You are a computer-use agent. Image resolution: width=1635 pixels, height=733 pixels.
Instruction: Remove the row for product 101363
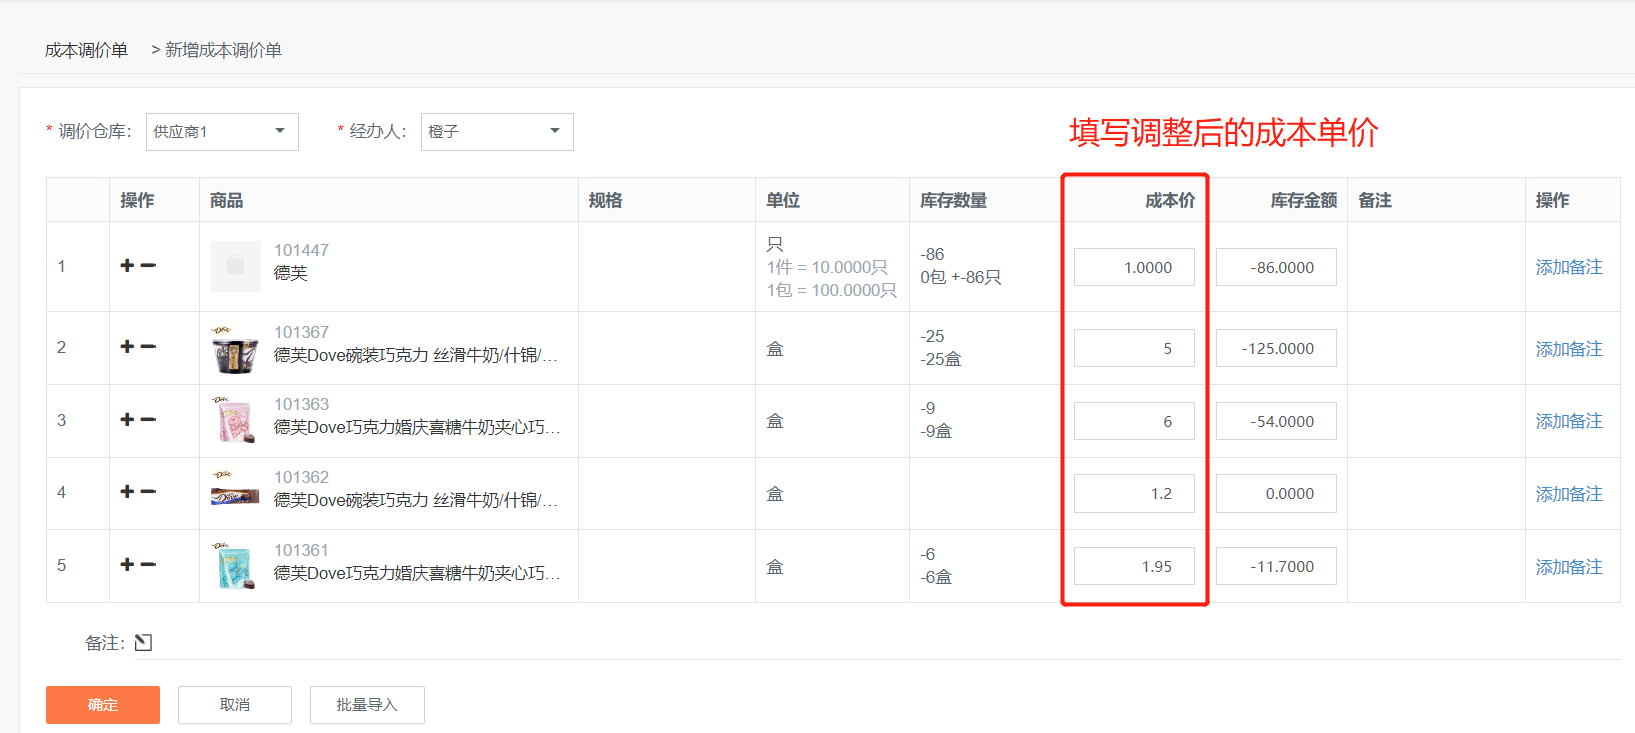[148, 420]
